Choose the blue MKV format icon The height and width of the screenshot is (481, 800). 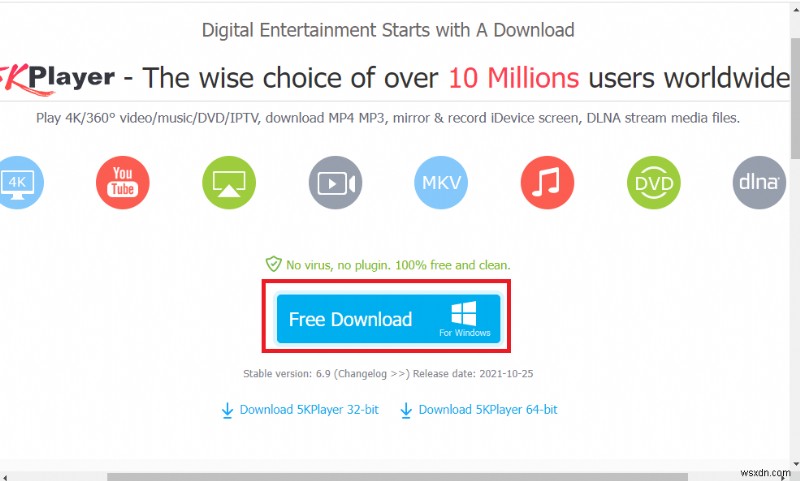click(441, 183)
